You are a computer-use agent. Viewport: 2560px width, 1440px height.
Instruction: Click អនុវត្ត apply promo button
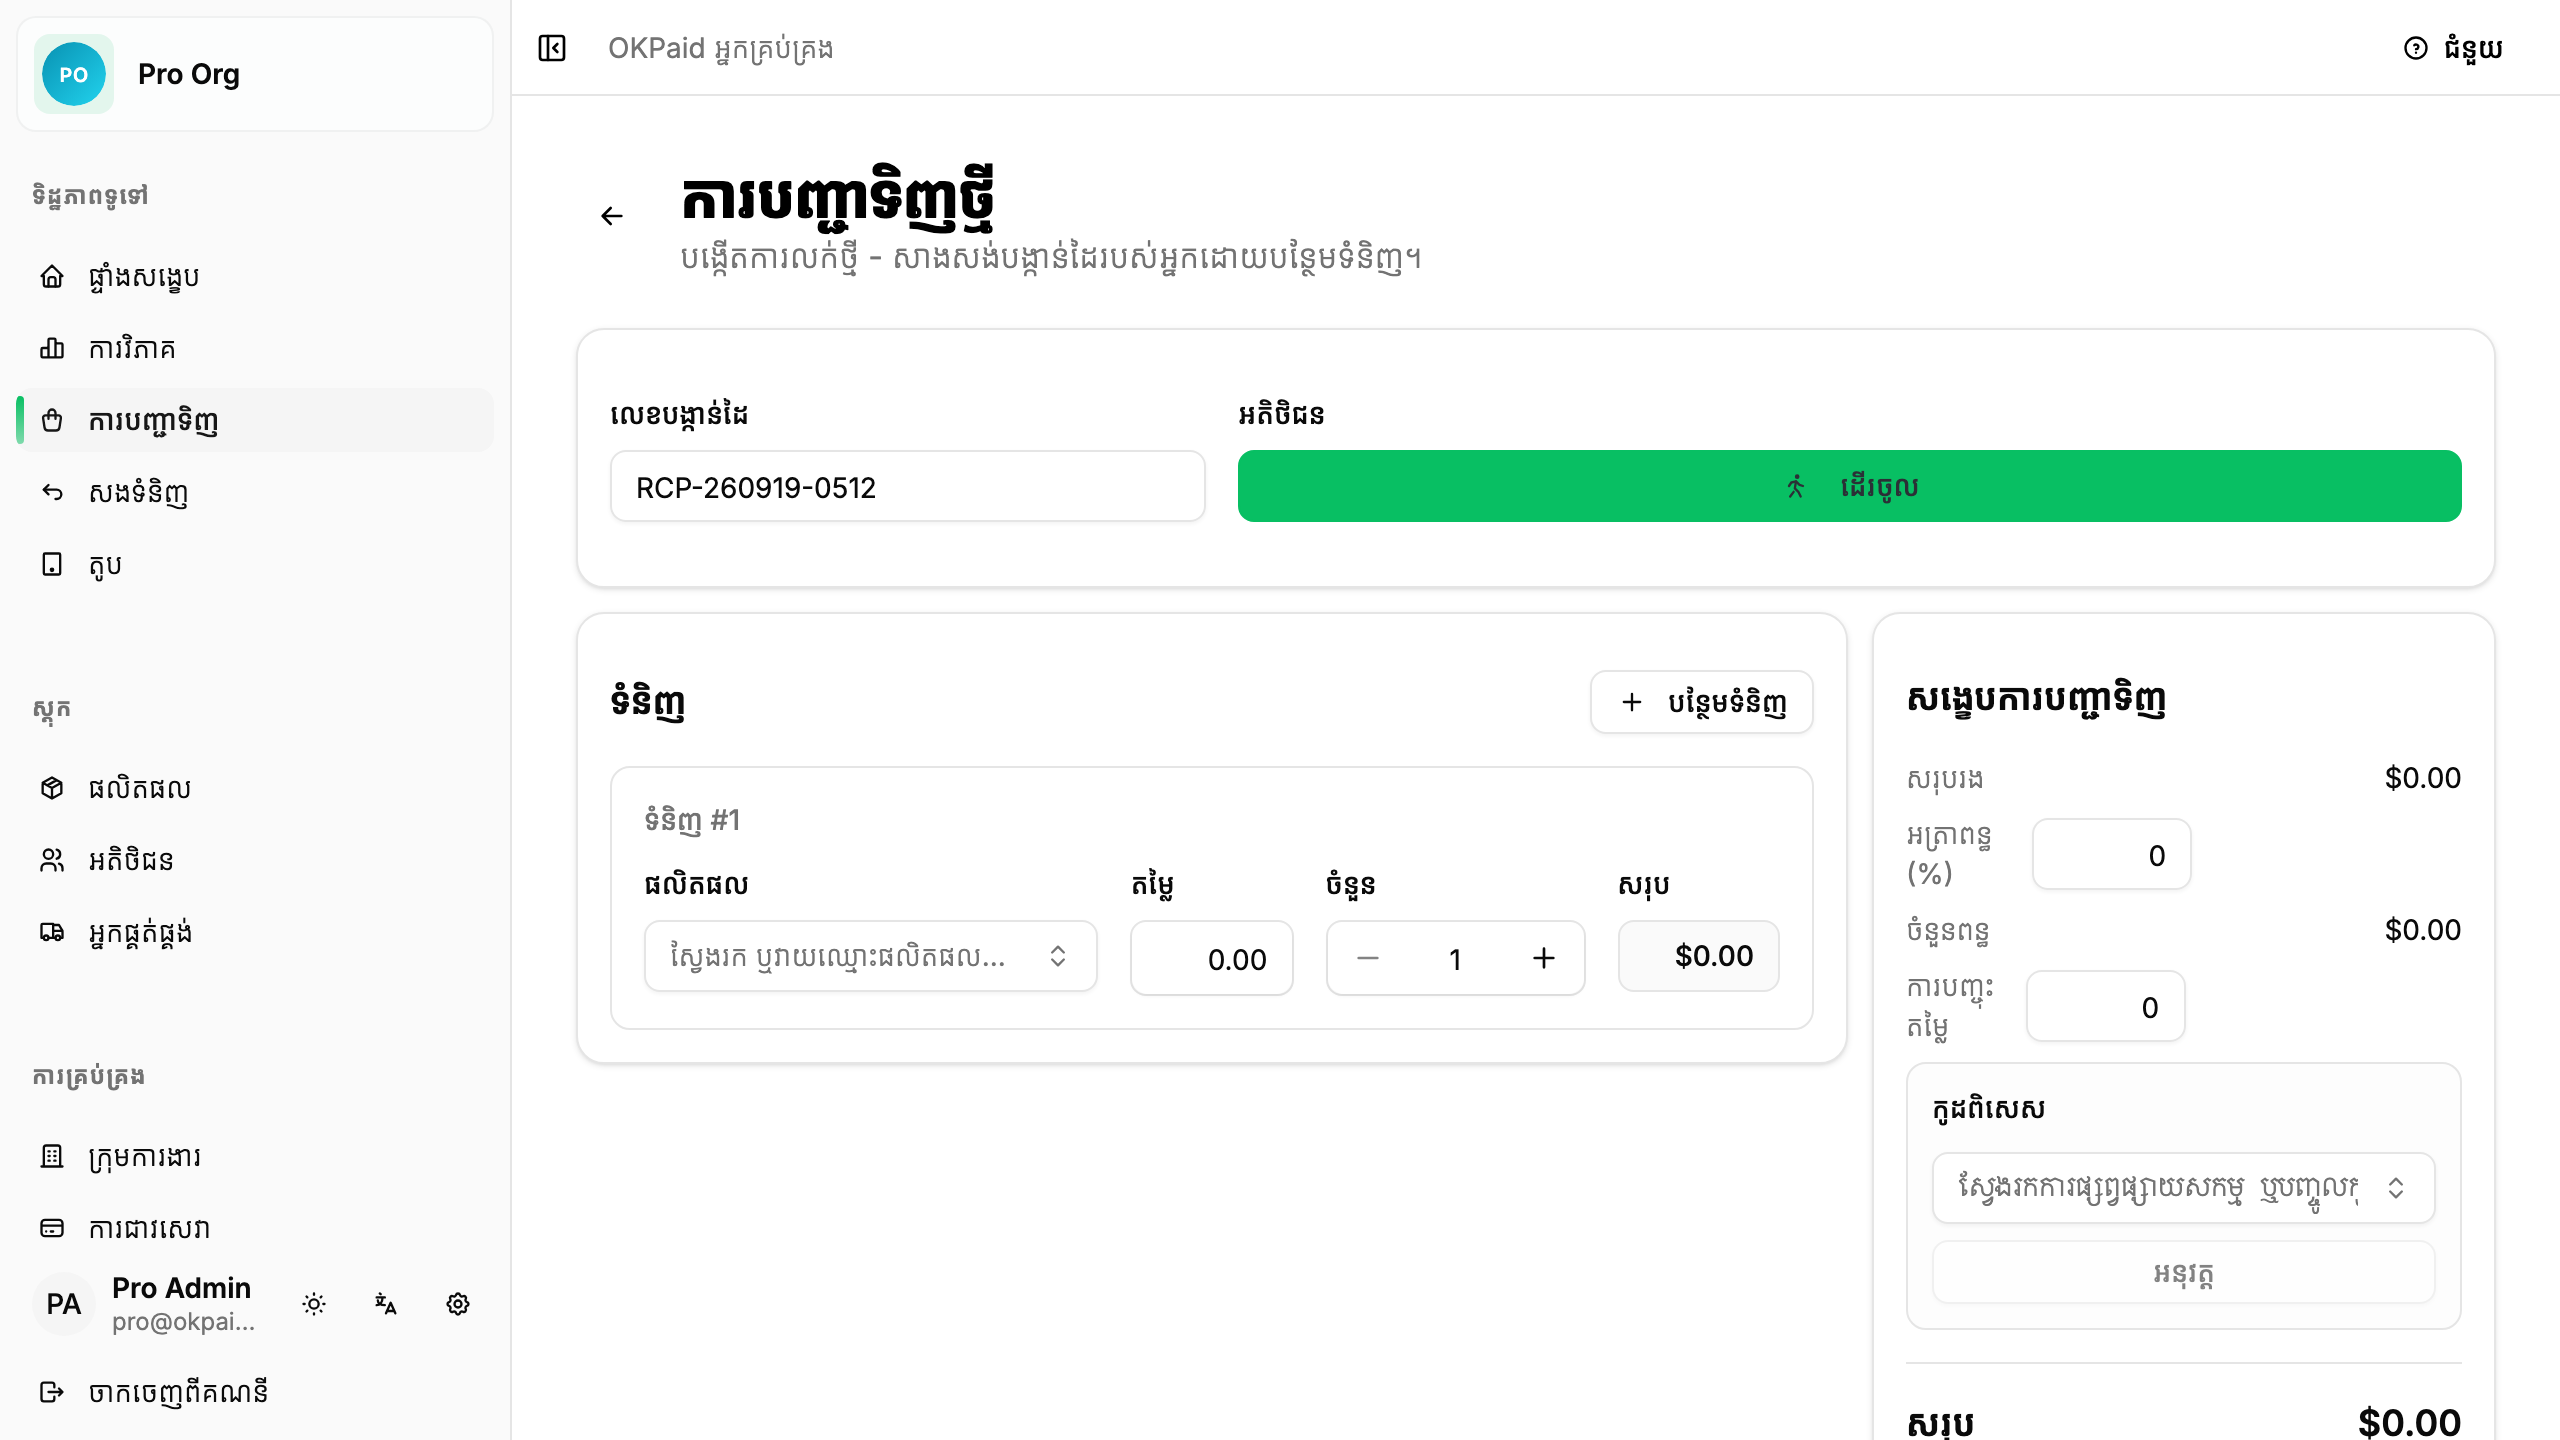2183,1273
